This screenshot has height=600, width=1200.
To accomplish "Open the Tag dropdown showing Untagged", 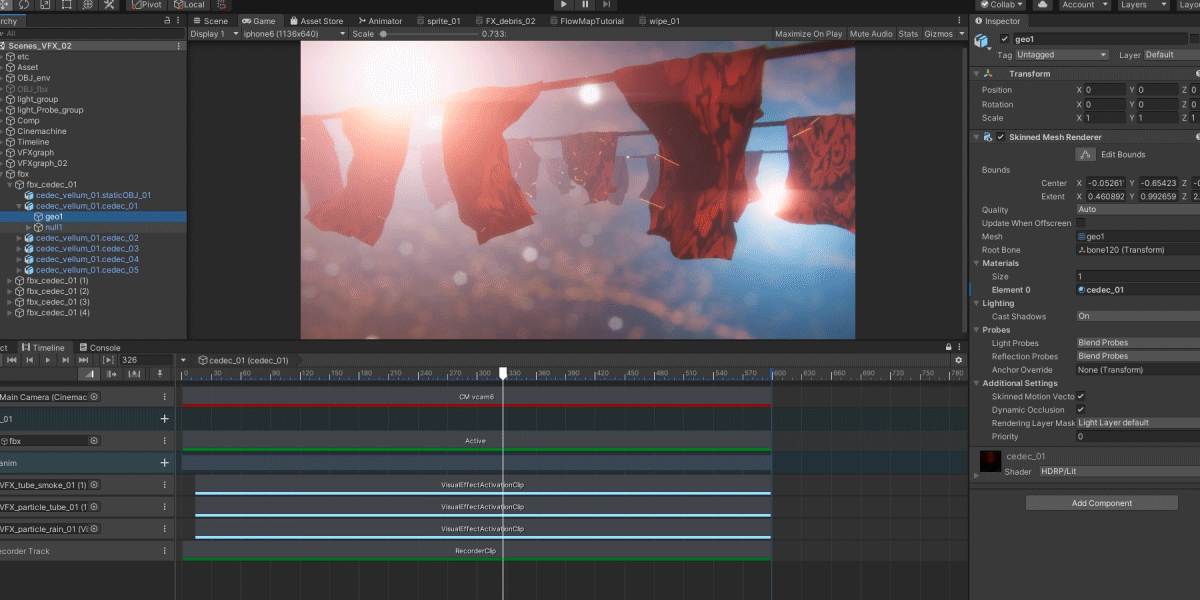I will pos(1062,55).
